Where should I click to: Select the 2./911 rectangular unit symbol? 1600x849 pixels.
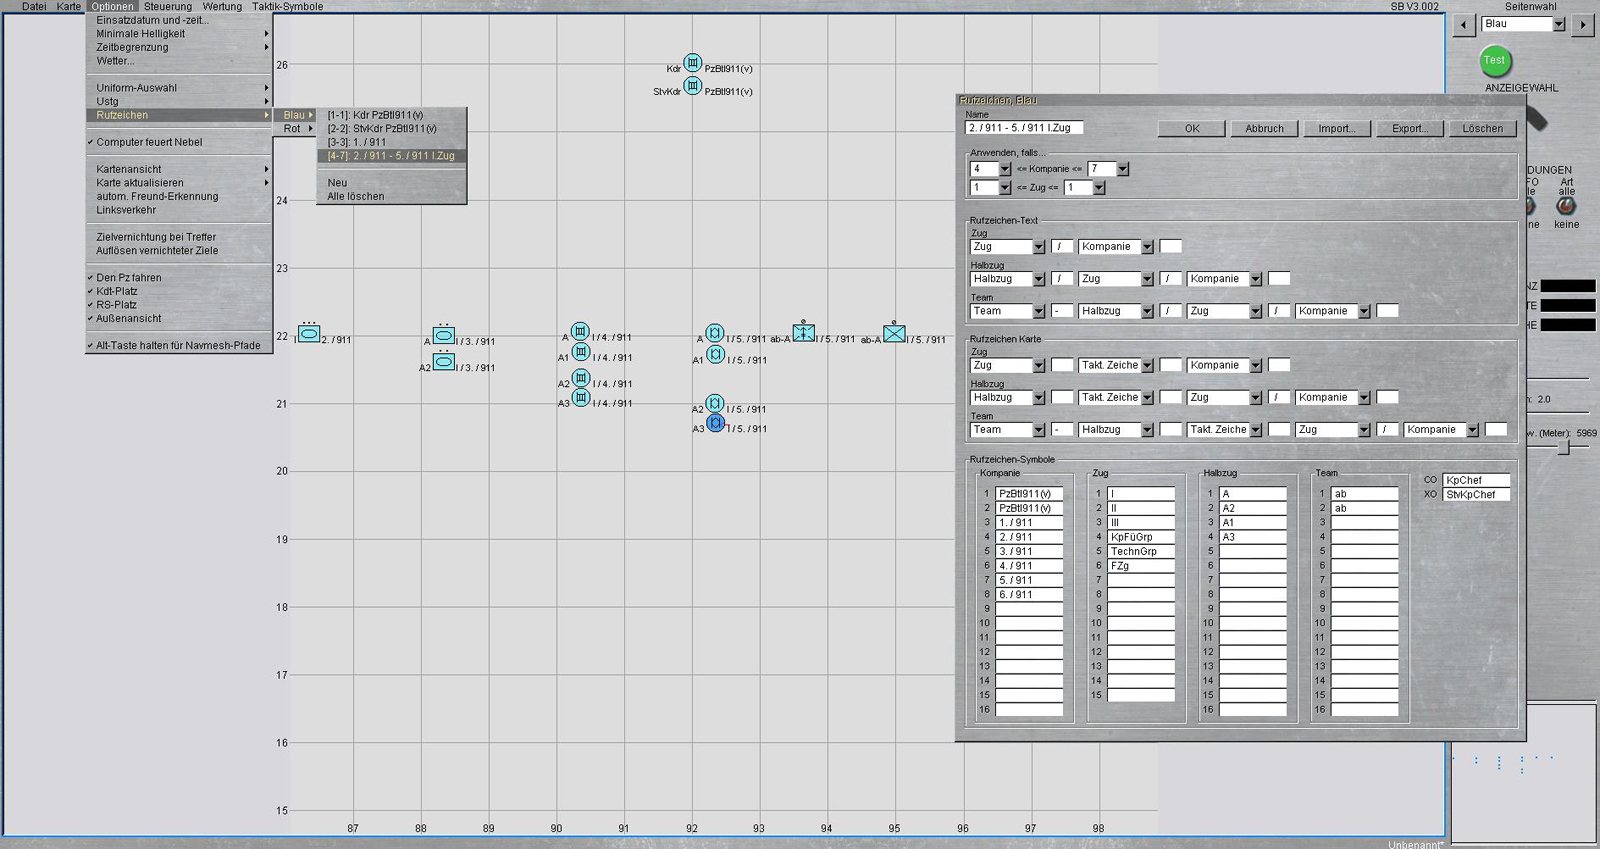point(309,334)
